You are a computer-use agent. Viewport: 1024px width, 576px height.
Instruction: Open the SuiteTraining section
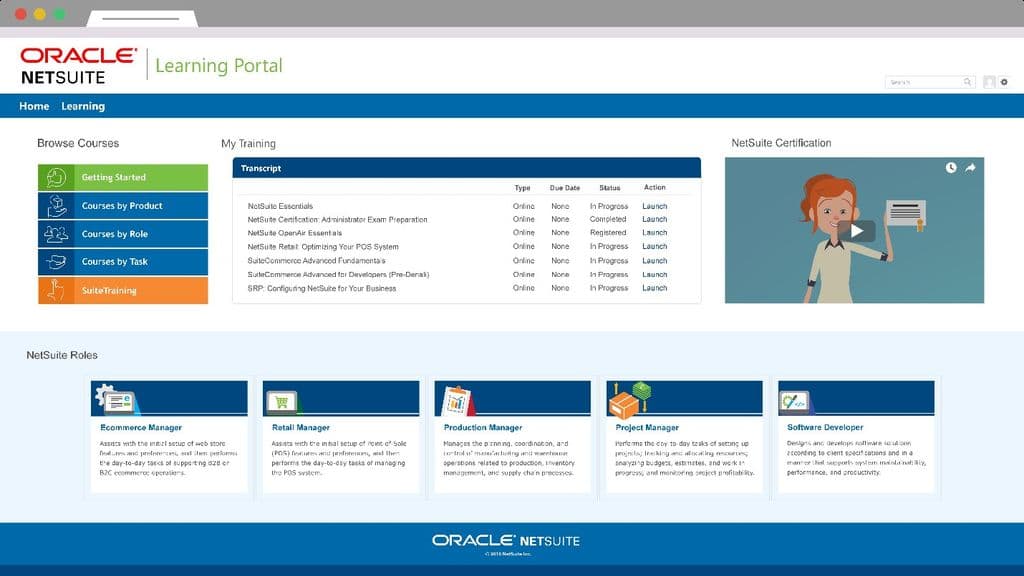tap(123, 291)
